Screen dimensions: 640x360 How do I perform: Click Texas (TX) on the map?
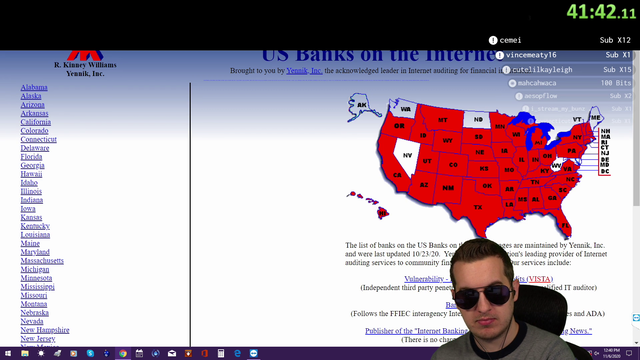[478, 207]
